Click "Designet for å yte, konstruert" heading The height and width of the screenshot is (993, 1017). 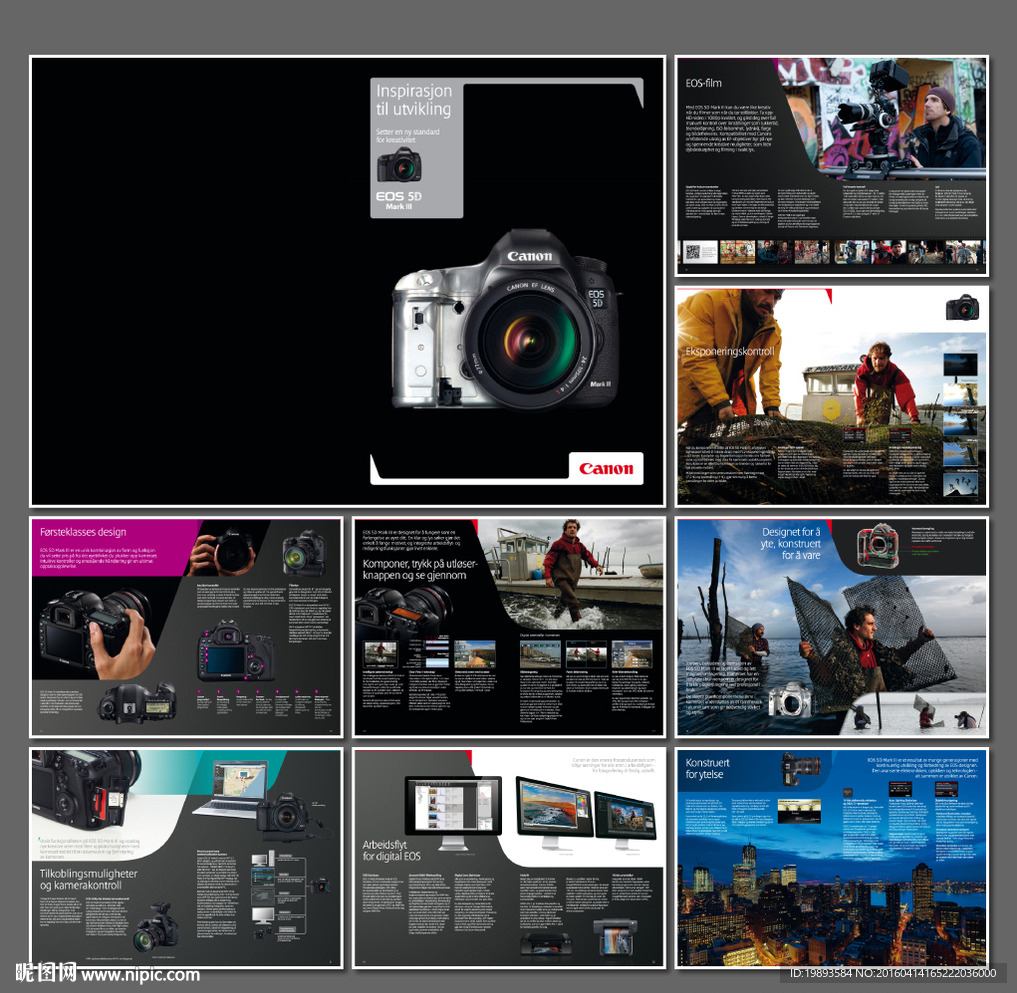[x=790, y=544]
